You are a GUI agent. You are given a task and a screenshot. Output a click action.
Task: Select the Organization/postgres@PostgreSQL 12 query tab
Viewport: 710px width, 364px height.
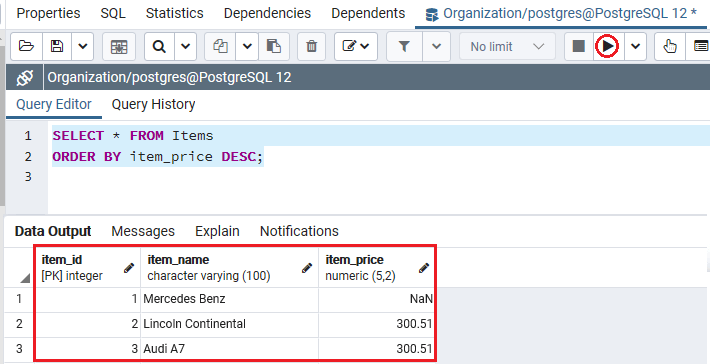561,14
